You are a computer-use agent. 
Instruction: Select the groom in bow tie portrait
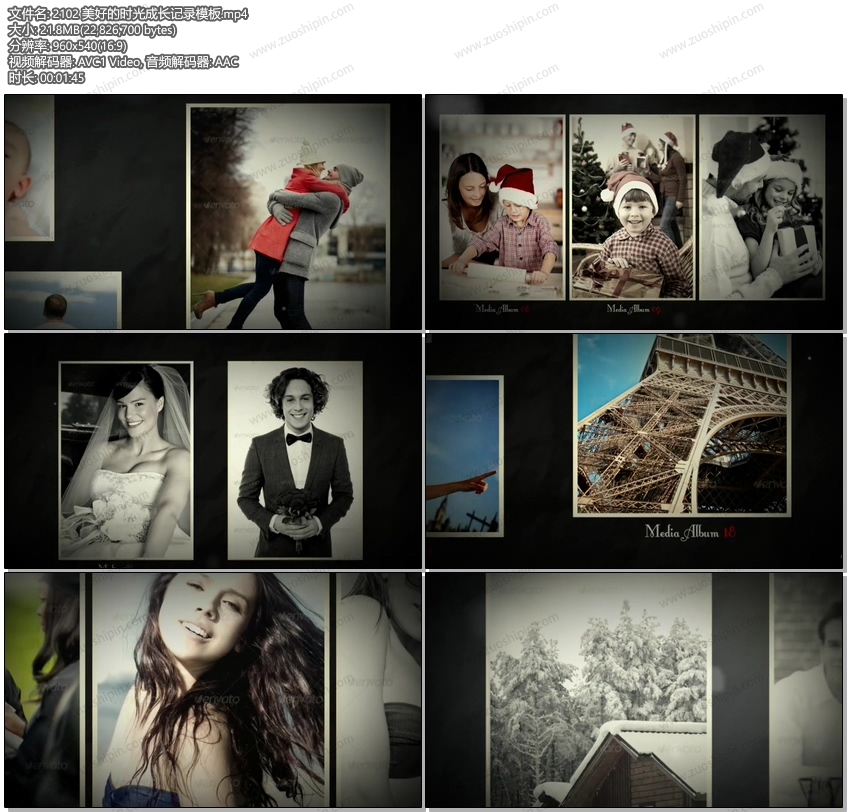coord(295,460)
